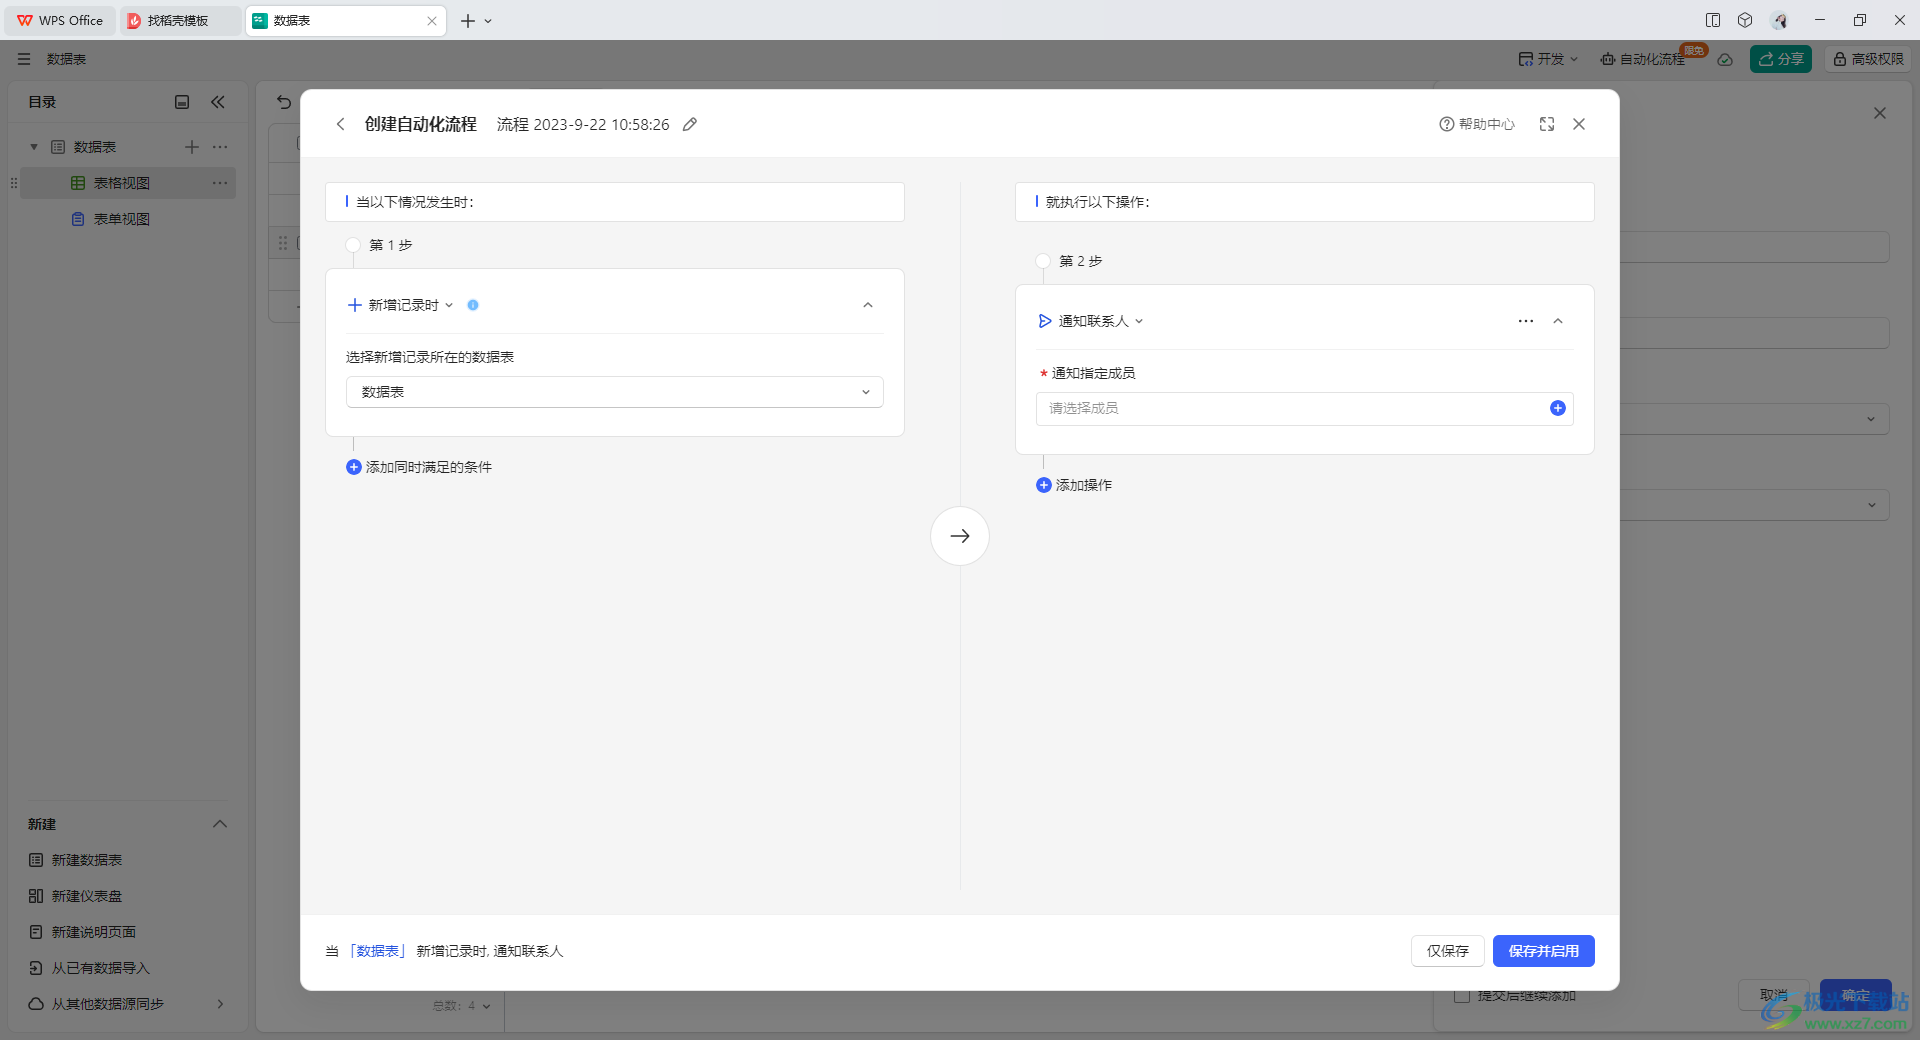
Task: Click 添加操作 to add an action
Action: tap(1074, 485)
